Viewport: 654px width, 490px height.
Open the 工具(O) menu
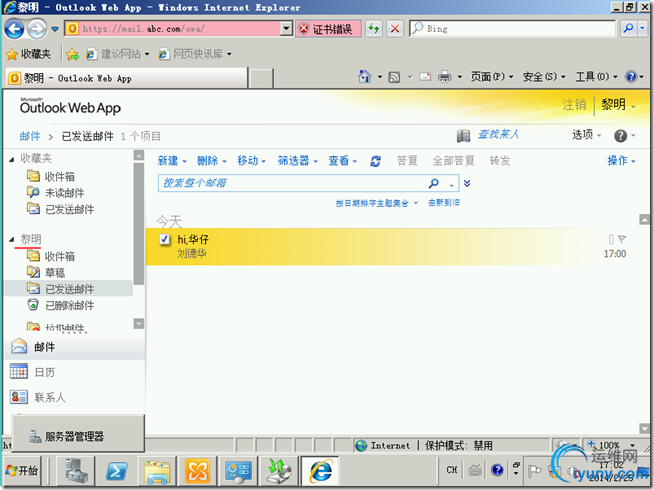click(x=596, y=77)
